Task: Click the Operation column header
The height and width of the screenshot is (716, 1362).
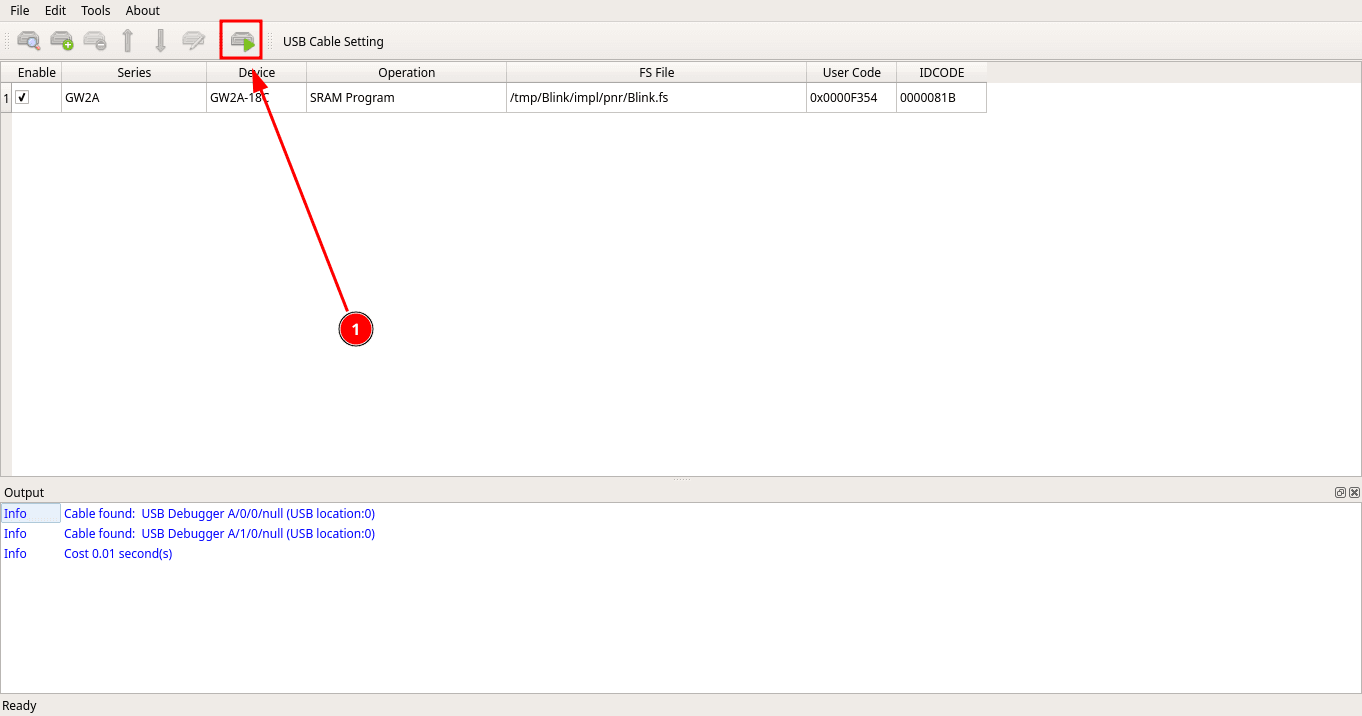Action: pyautogui.click(x=407, y=72)
